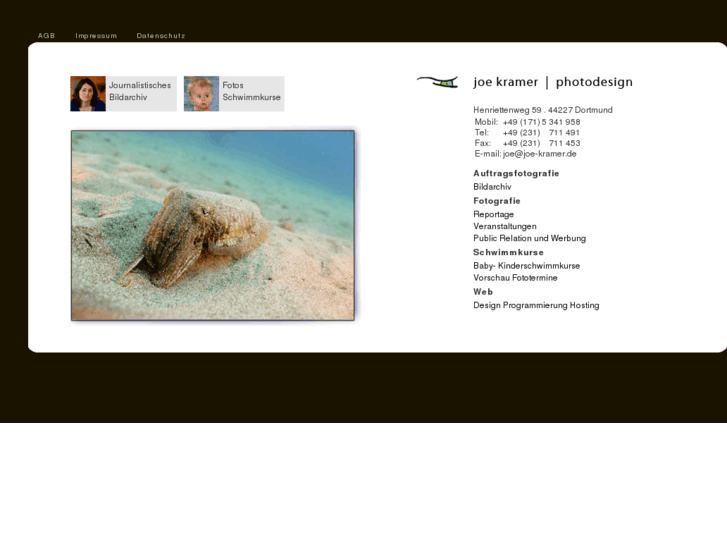This screenshot has height=545, width=727.
Task: Open the Reportage link
Action: click(493, 214)
